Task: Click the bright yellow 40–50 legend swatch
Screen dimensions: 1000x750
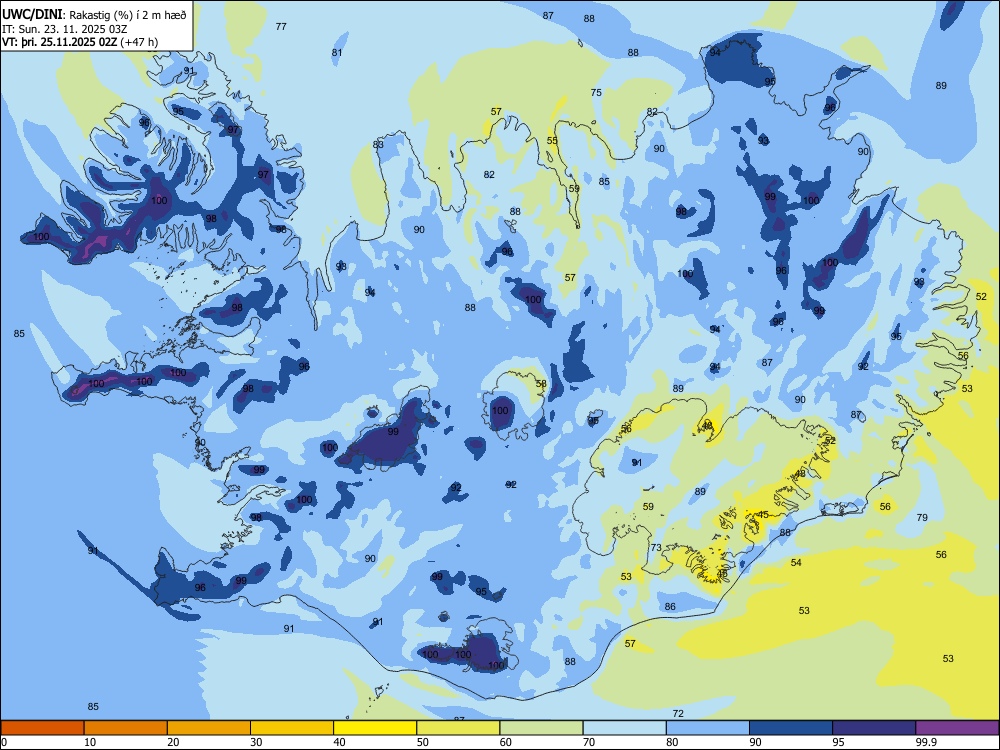Action: coord(375,728)
